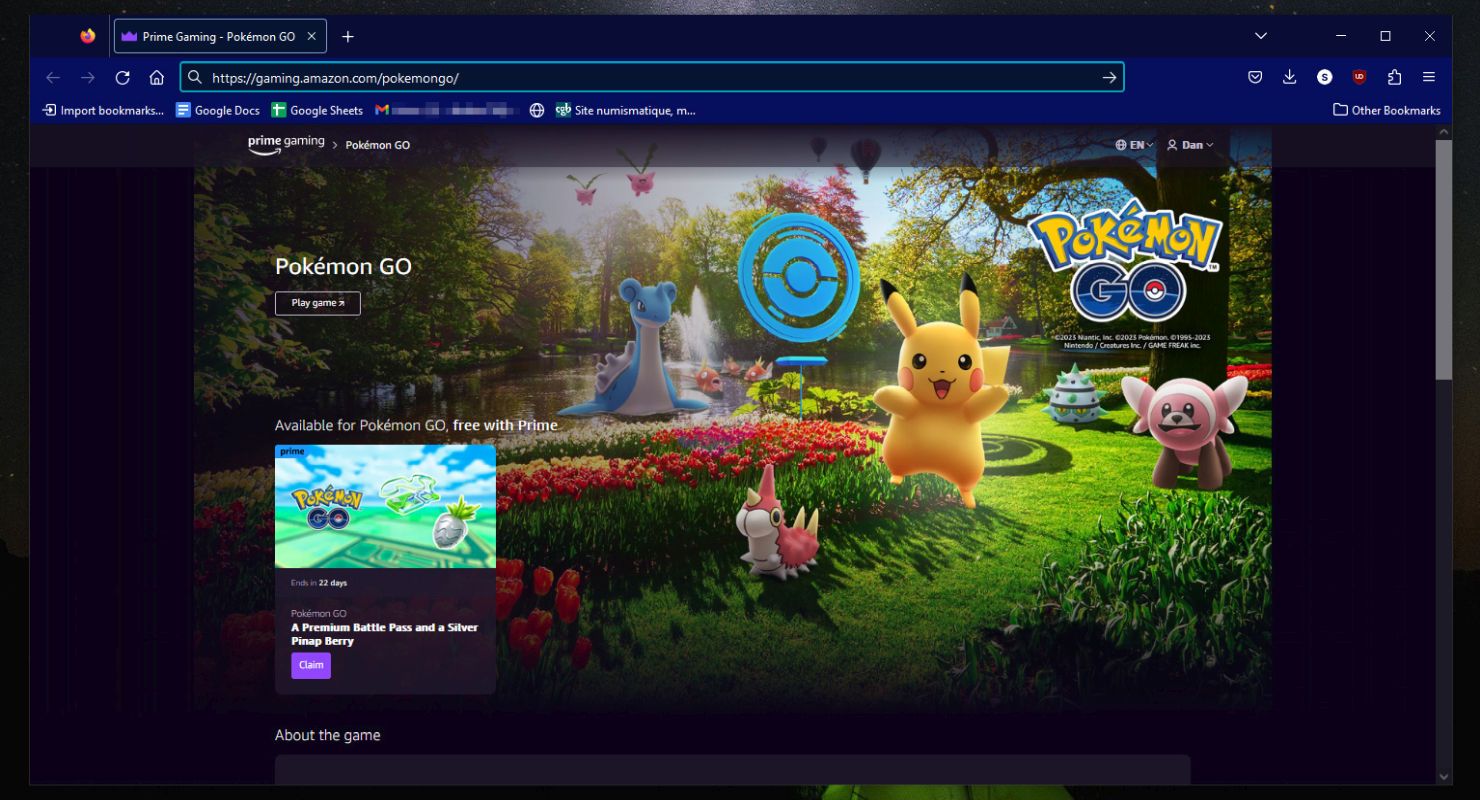Click the address bar URL field
Image resolution: width=1480 pixels, height=800 pixels.
click(652, 77)
